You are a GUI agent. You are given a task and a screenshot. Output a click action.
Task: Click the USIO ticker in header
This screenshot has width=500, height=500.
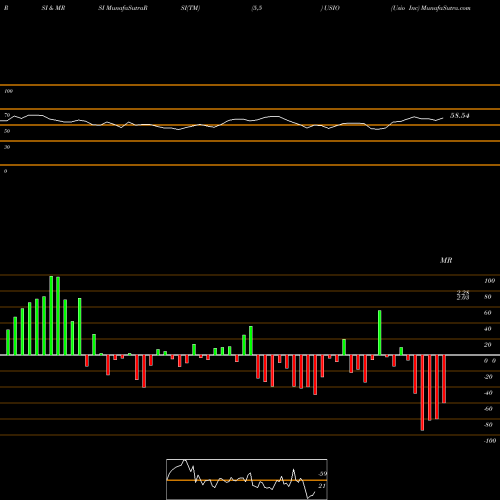(332, 8)
